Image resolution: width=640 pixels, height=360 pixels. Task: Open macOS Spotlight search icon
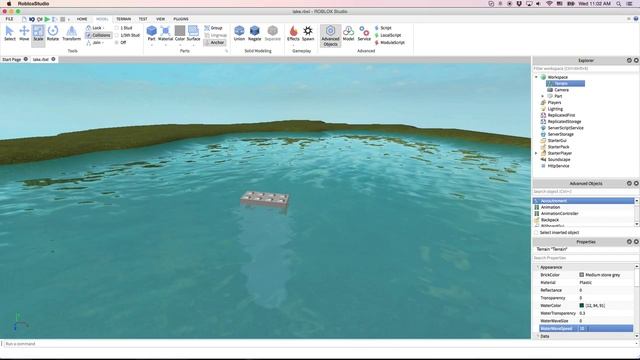click(x=619, y=4)
